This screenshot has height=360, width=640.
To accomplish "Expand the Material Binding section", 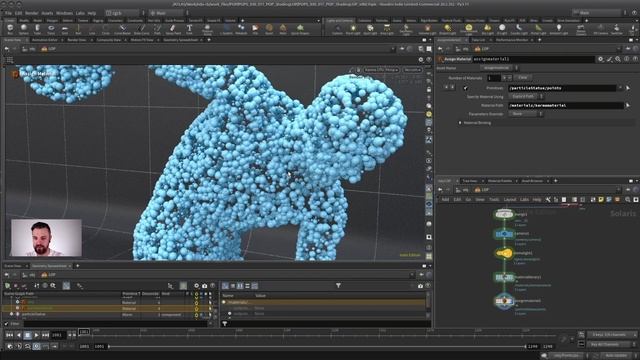I will click(460, 122).
